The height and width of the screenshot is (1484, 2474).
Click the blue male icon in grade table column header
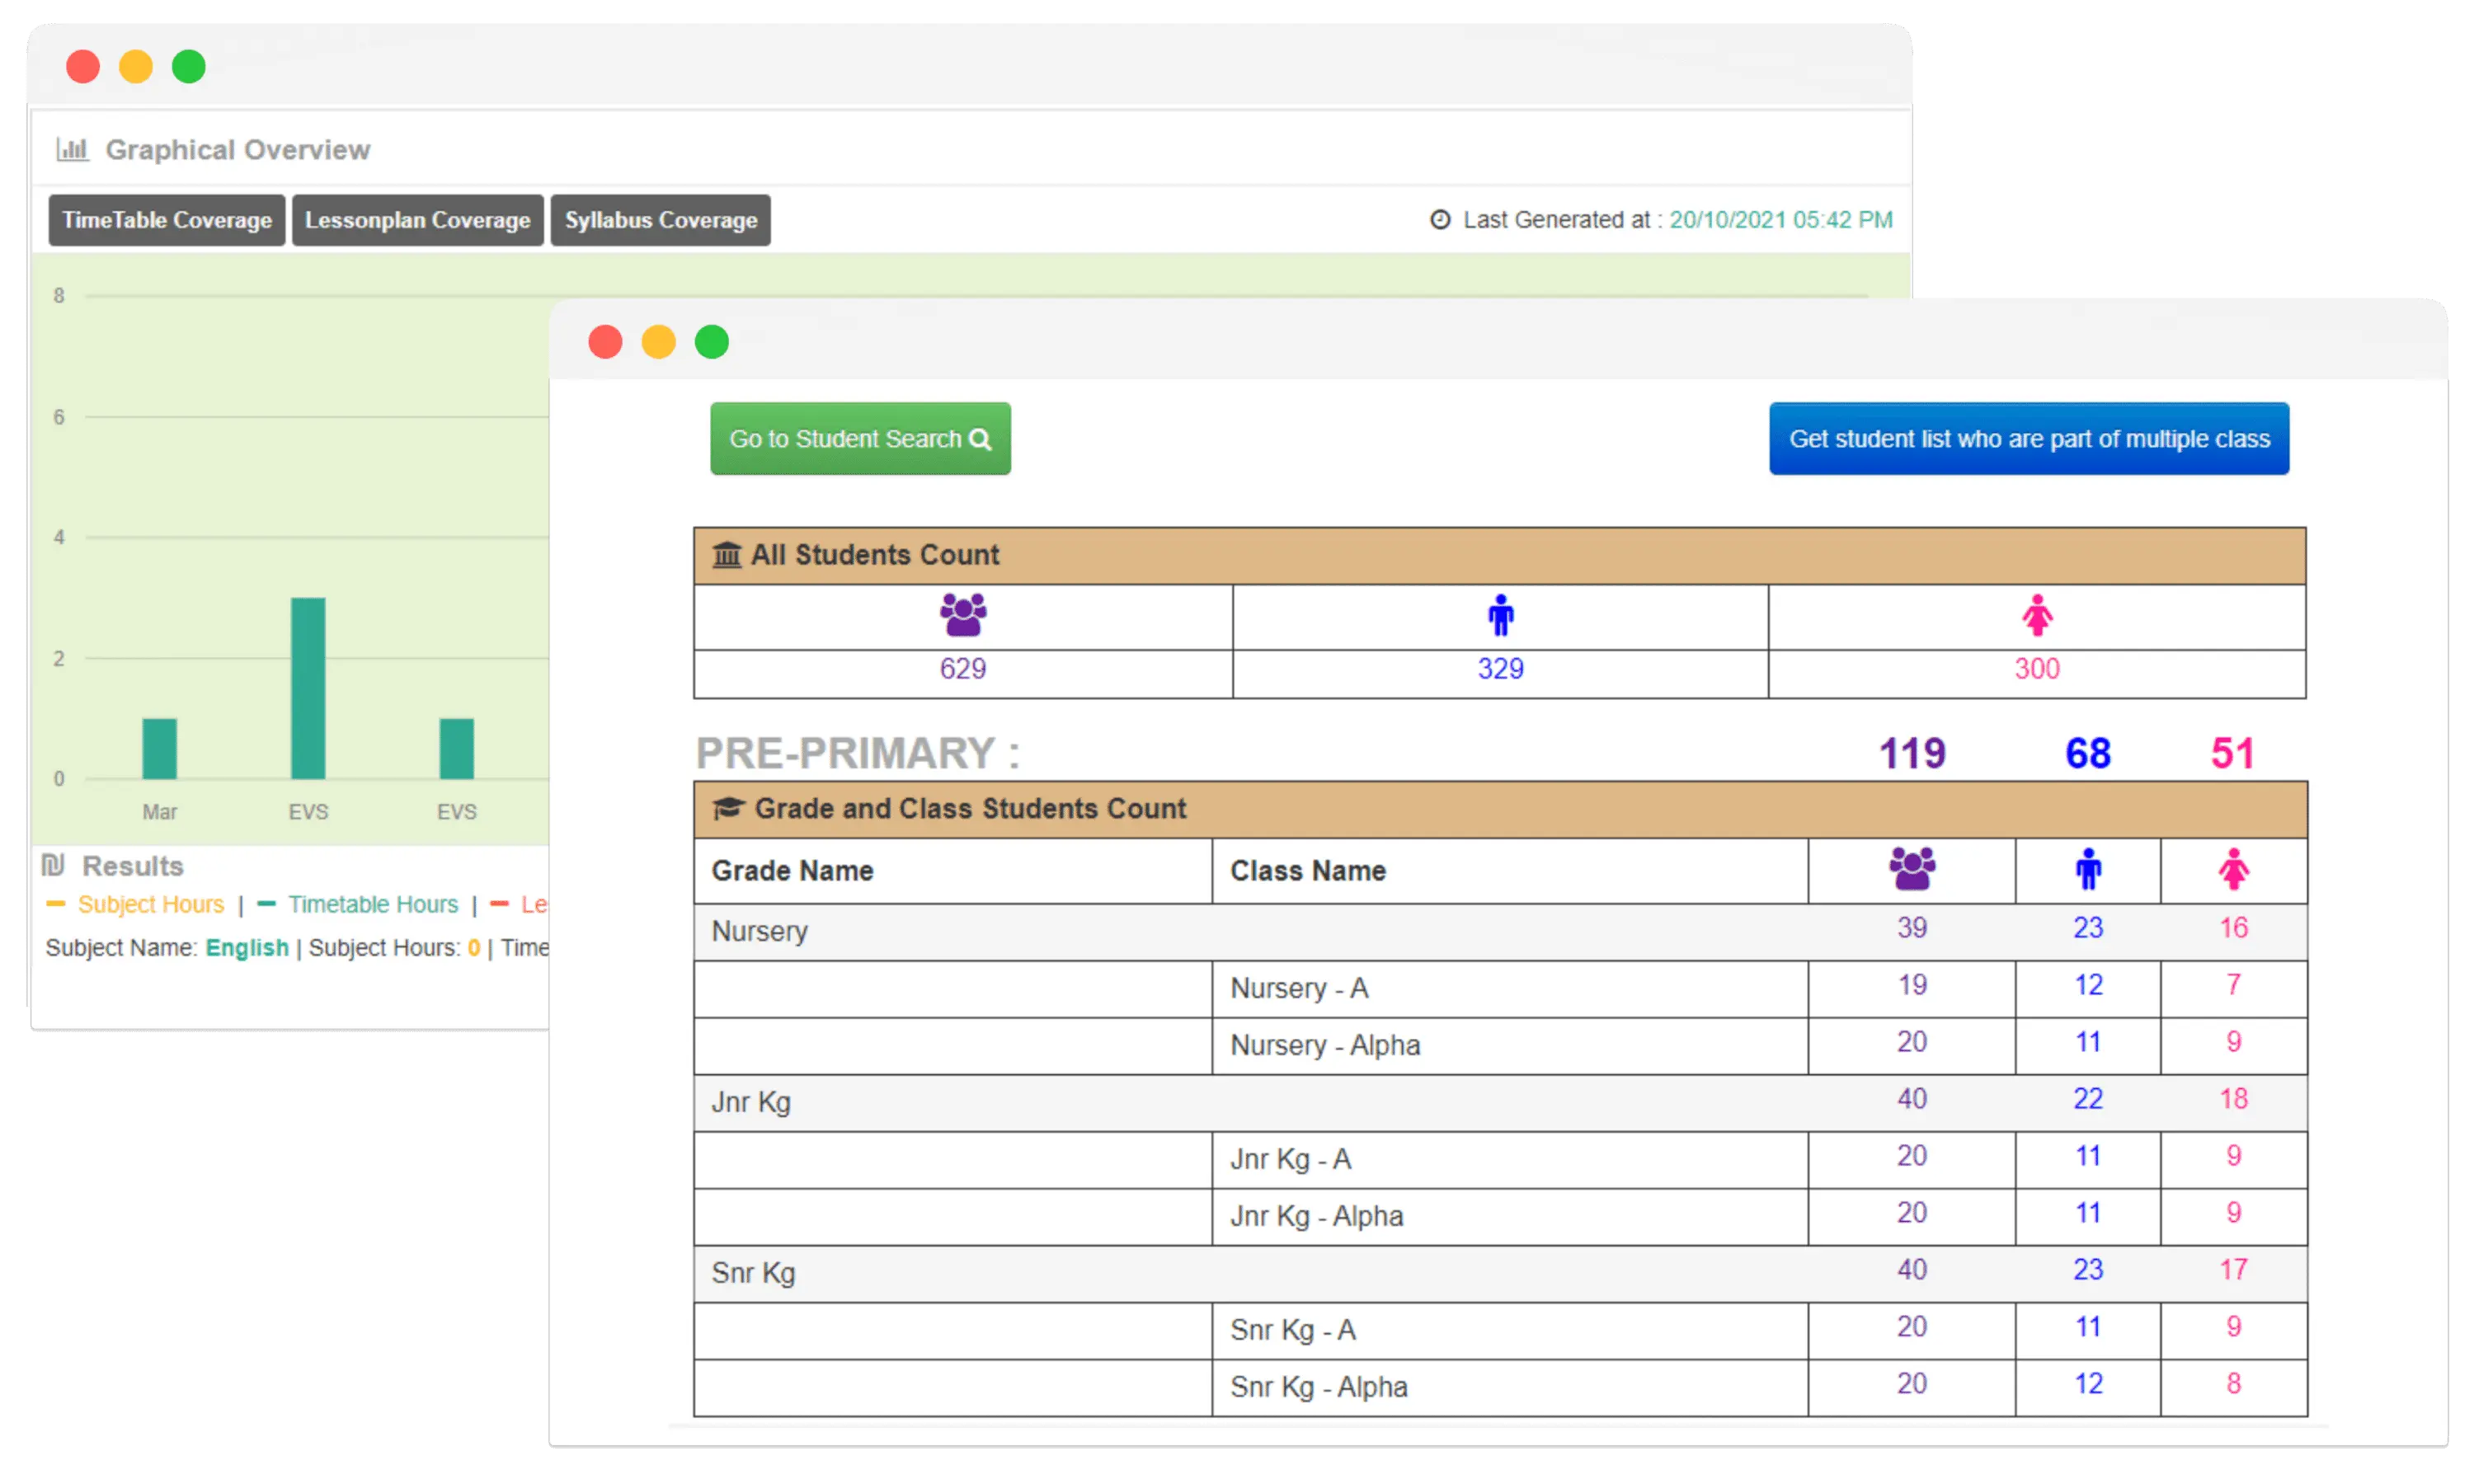point(2088,869)
